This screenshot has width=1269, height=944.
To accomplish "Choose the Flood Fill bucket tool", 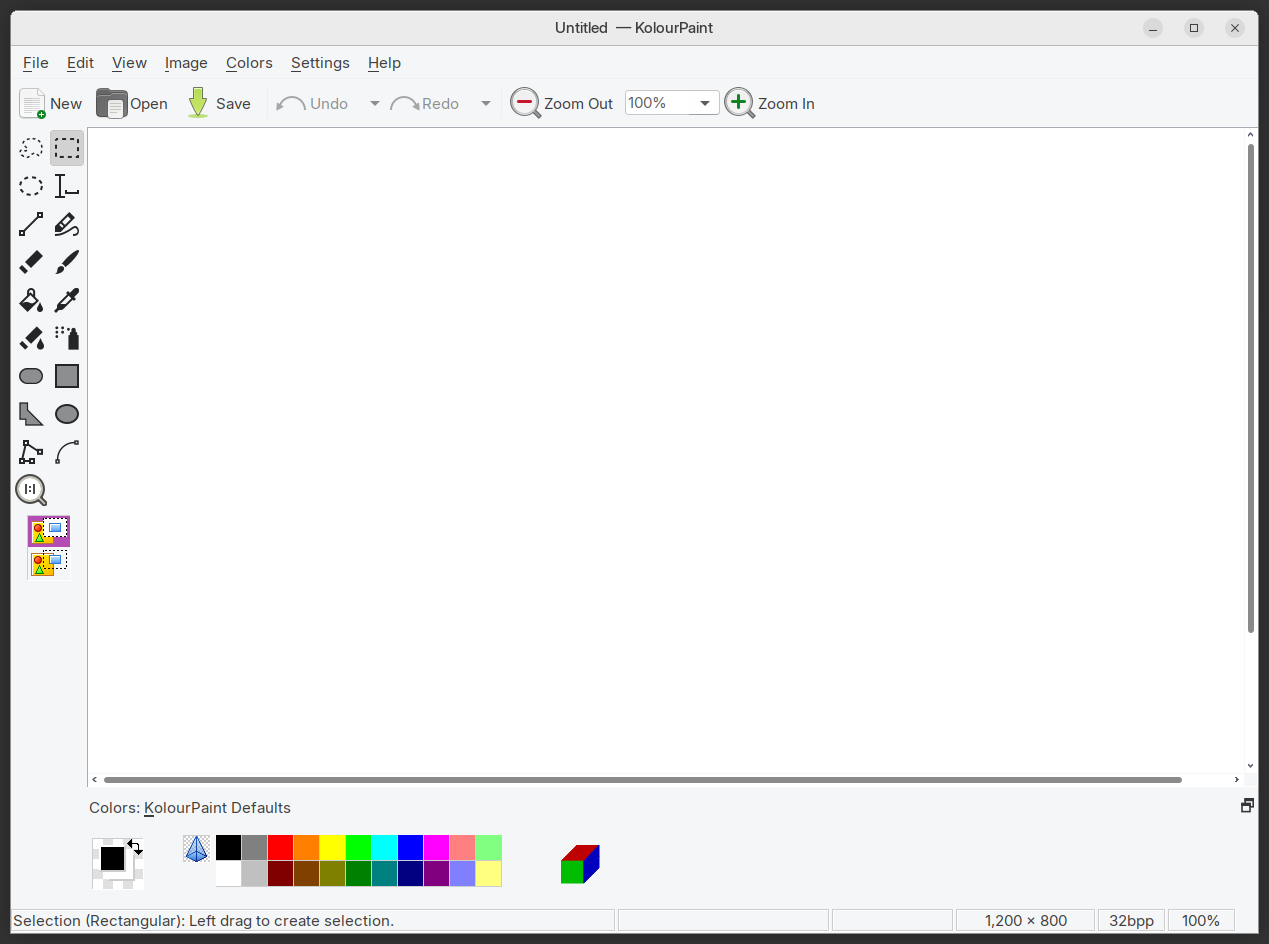I will click(31, 301).
